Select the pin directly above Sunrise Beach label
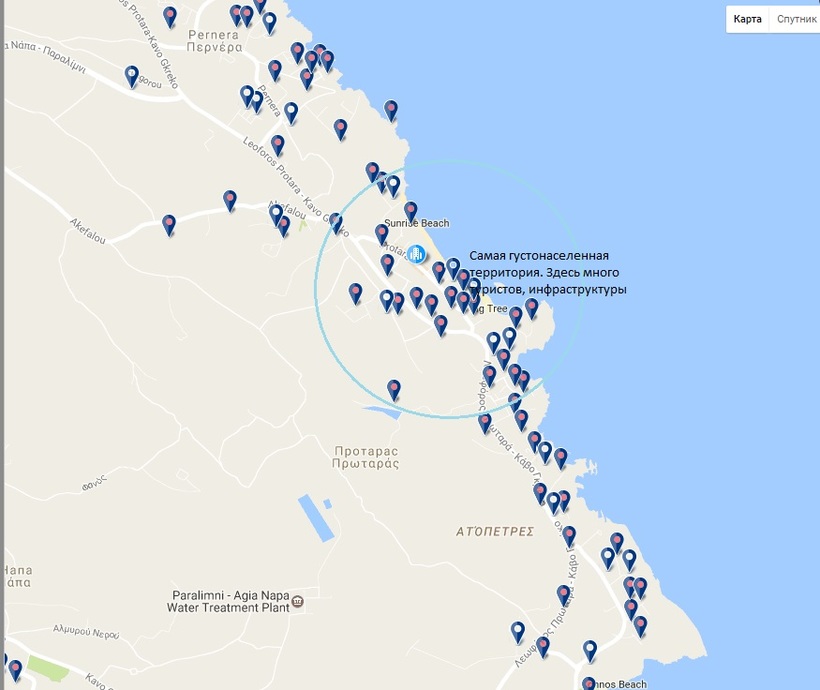 410,211
